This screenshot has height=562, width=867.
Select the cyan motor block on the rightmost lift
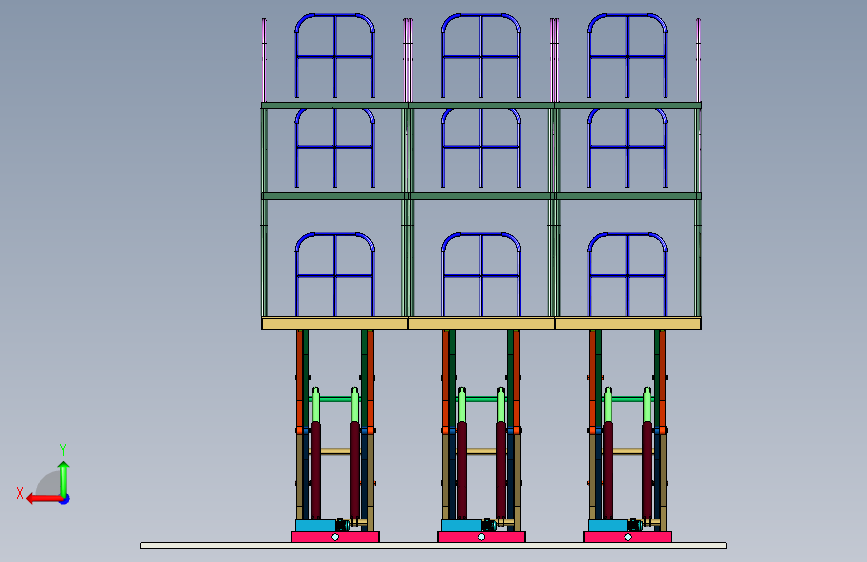[x=608, y=525]
